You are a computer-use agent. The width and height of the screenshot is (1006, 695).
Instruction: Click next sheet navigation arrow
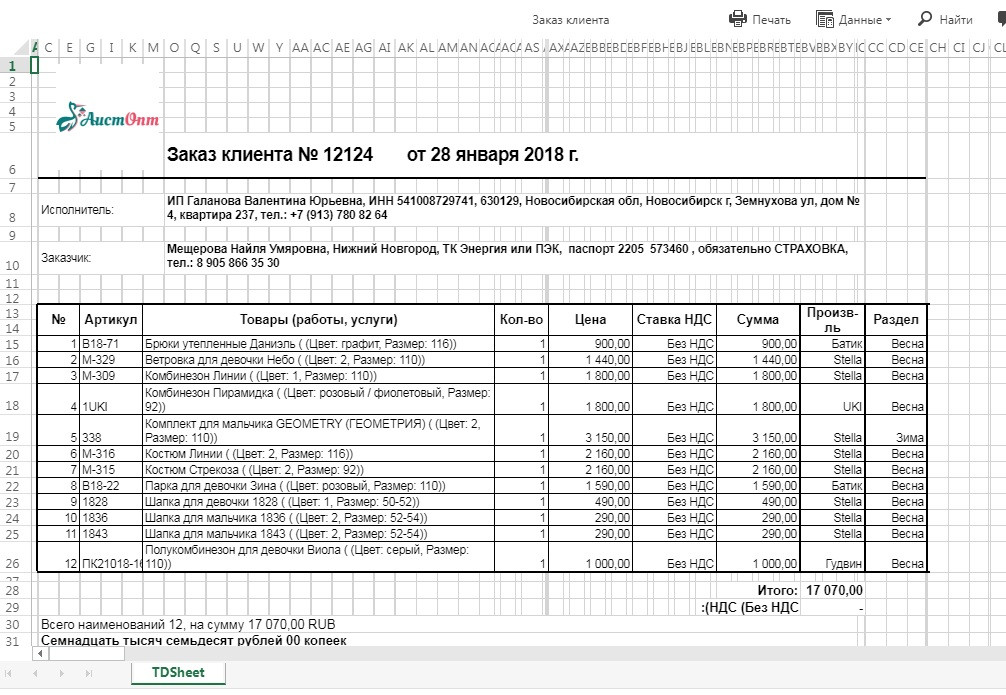tap(62, 673)
